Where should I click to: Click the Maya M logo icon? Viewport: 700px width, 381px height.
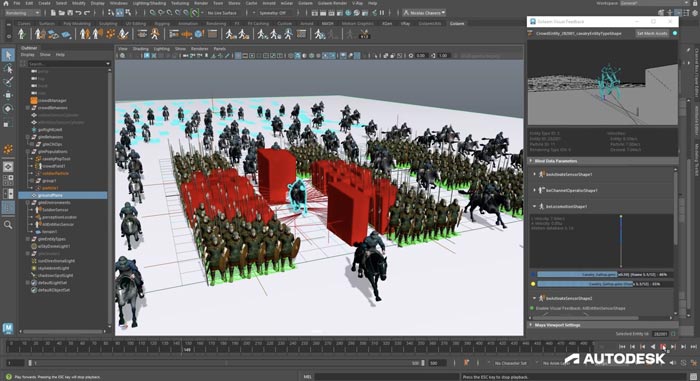(8, 328)
